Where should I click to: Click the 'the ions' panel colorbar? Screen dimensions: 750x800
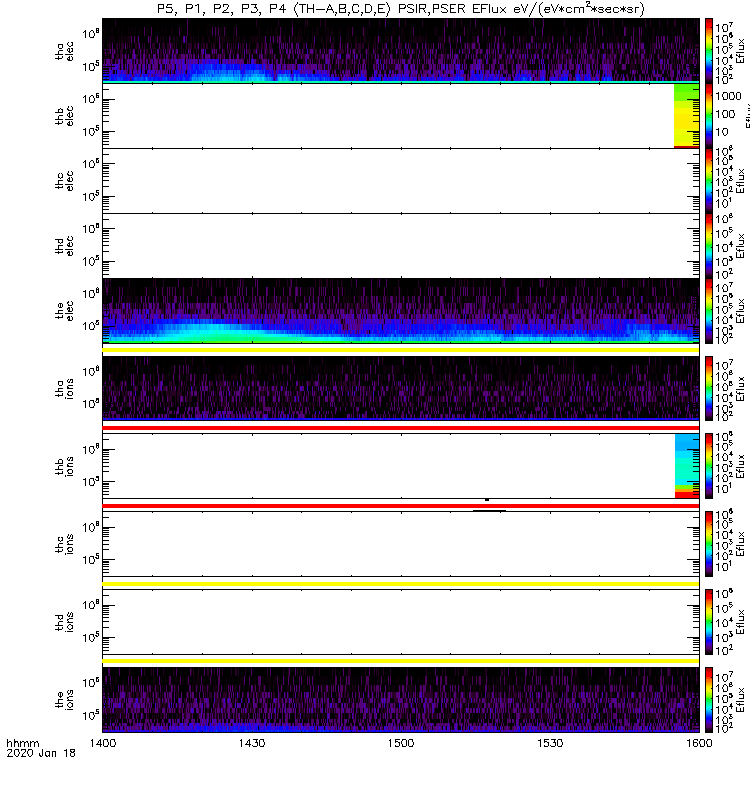tap(709, 699)
